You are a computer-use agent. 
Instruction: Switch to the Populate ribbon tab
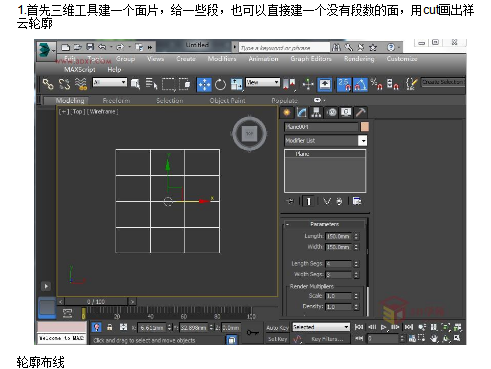(x=284, y=100)
